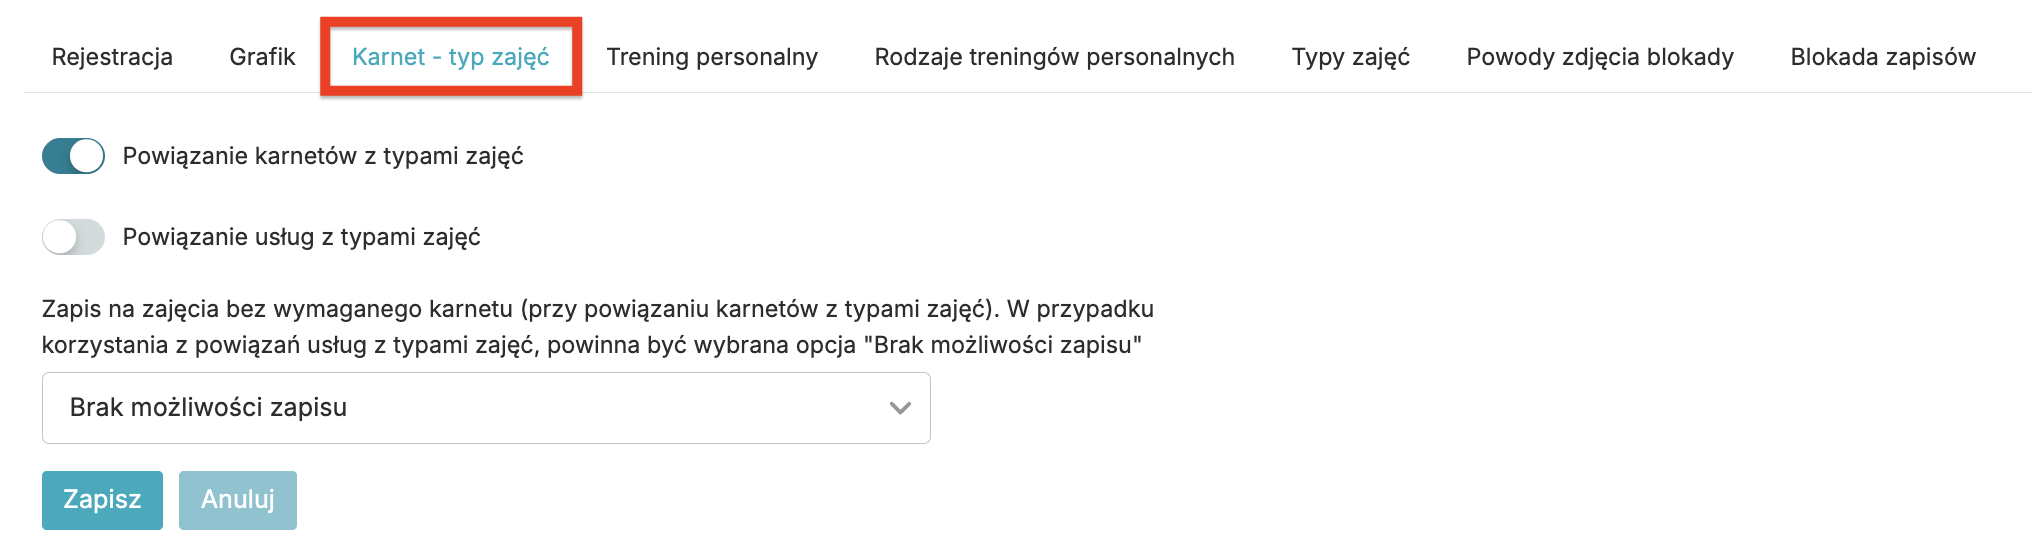Go to the Trening personalny tab
The image size is (2032, 560).
711,57
